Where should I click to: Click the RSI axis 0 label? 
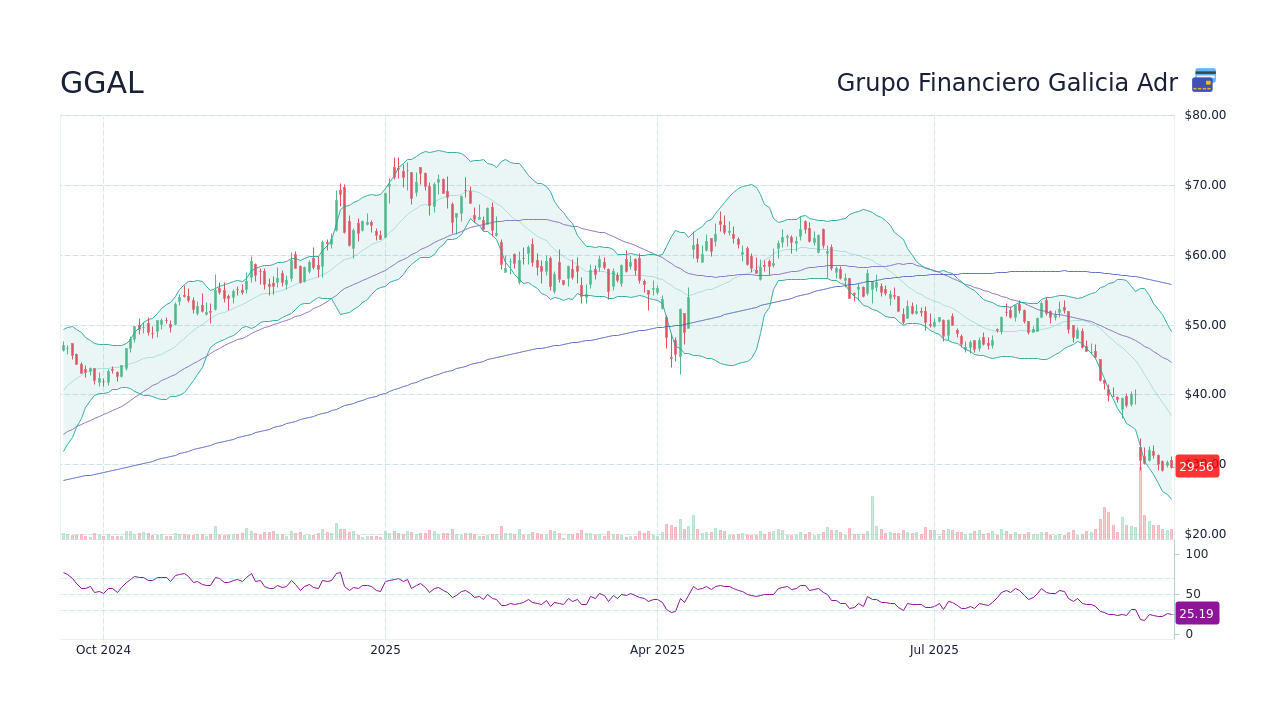pyautogui.click(x=1189, y=634)
